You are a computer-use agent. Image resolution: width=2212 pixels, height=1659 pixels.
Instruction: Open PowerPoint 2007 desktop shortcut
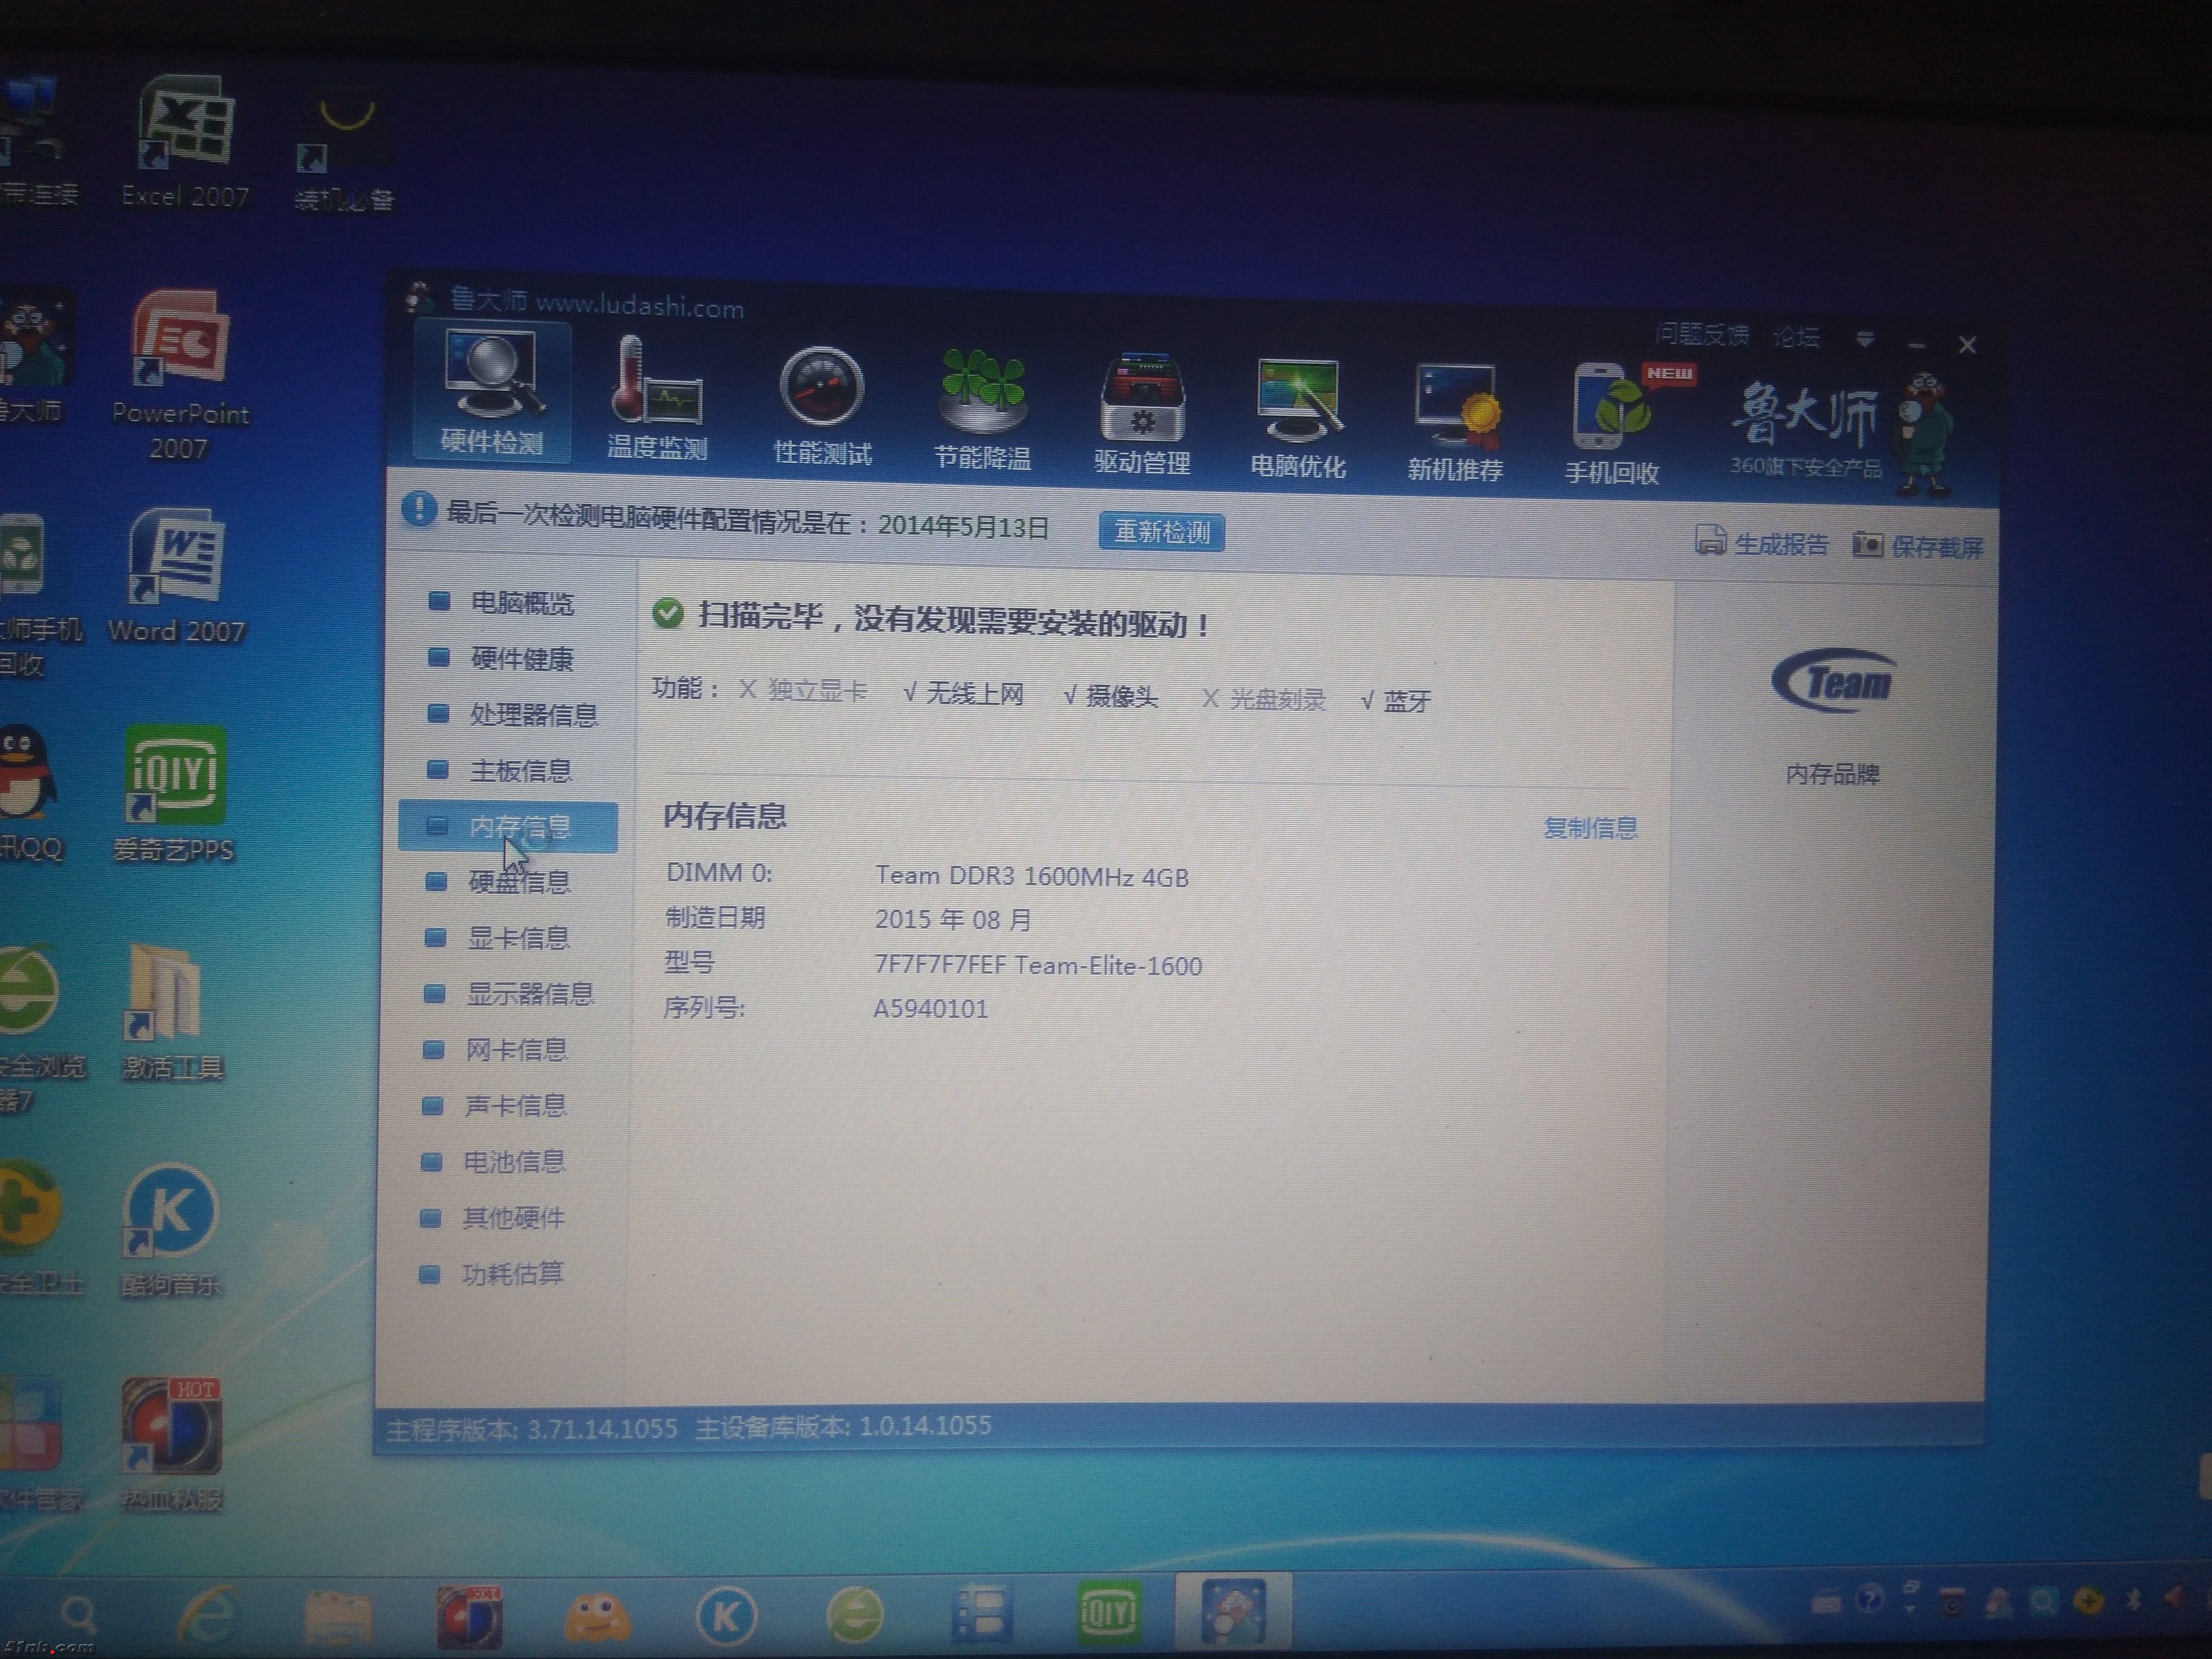click(x=180, y=375)
